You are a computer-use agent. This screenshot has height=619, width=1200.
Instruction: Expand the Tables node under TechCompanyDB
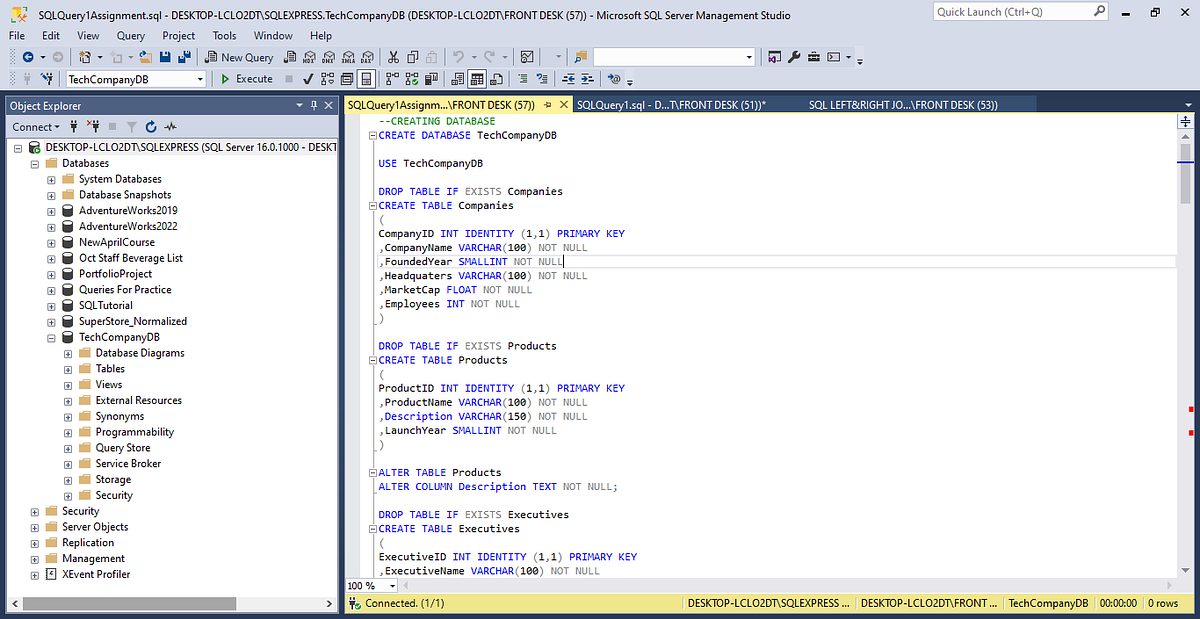(x=68, y=368)
